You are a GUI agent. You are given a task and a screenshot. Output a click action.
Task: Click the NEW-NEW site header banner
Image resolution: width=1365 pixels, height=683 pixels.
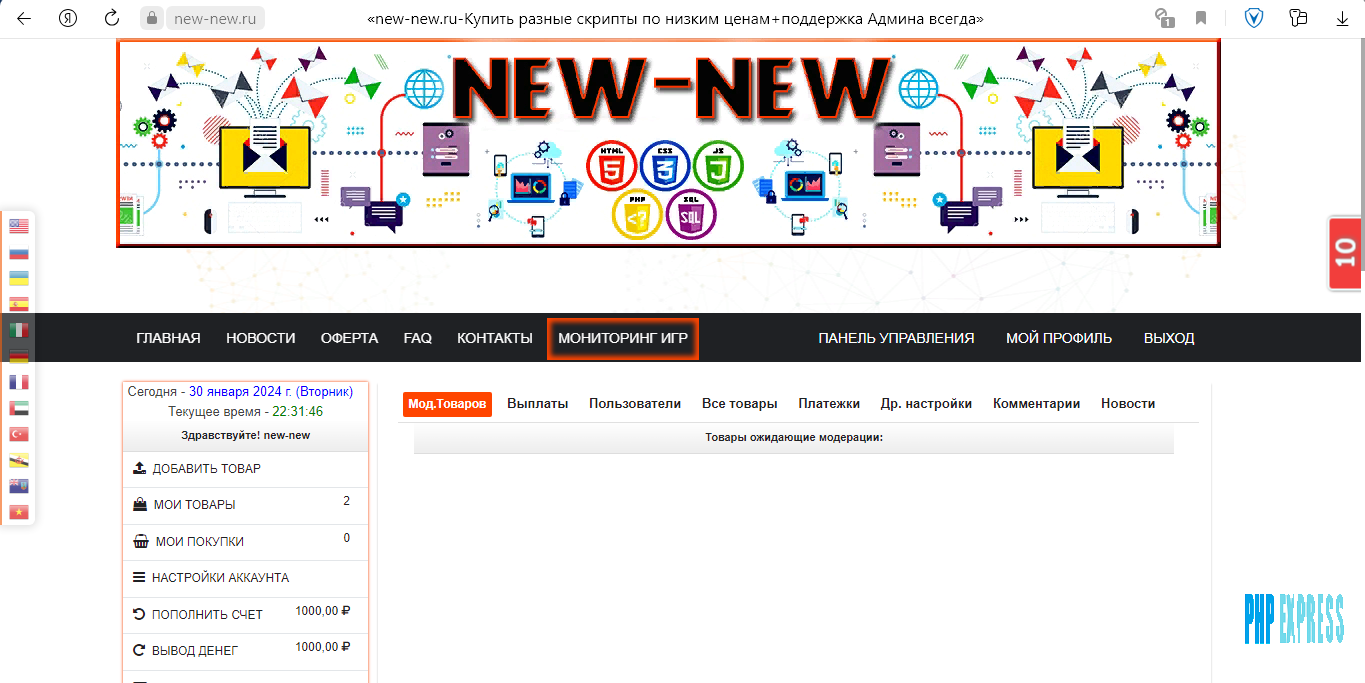pyautogui.click(x=669, y=143)
